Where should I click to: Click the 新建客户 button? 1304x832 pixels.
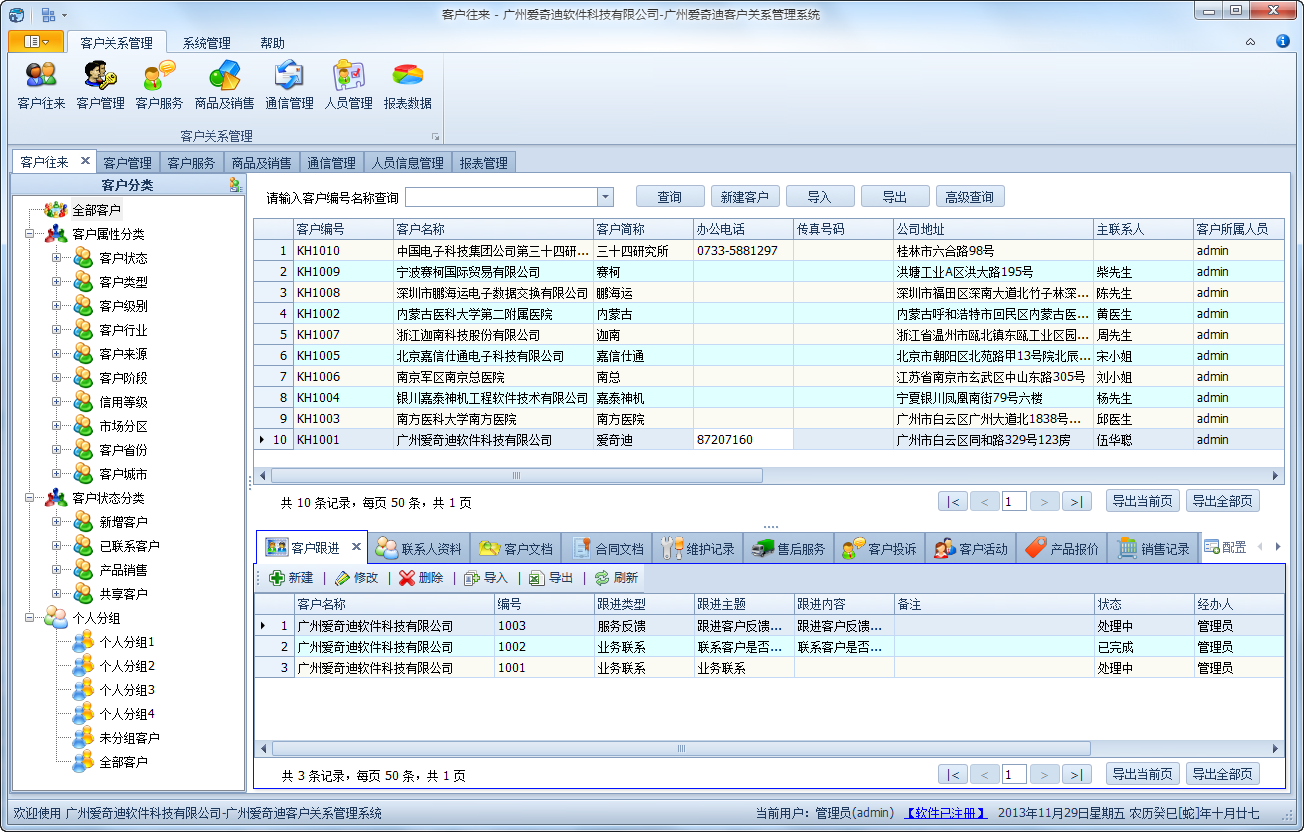[x=744, y=197]
